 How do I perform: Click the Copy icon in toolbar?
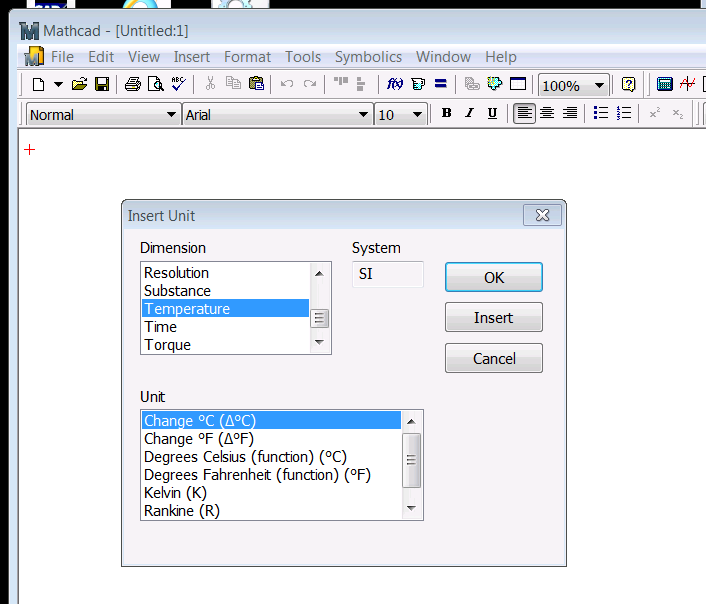[233, 83]
